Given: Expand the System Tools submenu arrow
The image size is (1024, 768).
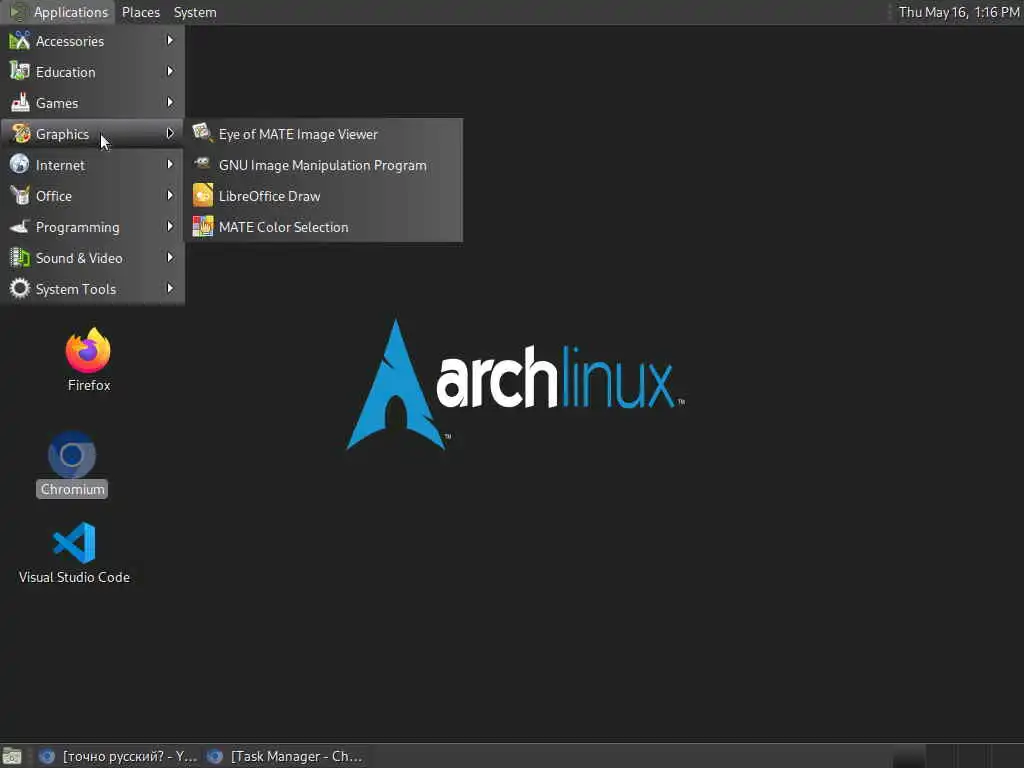Looking at the screenshot, I should click(170, 289).
